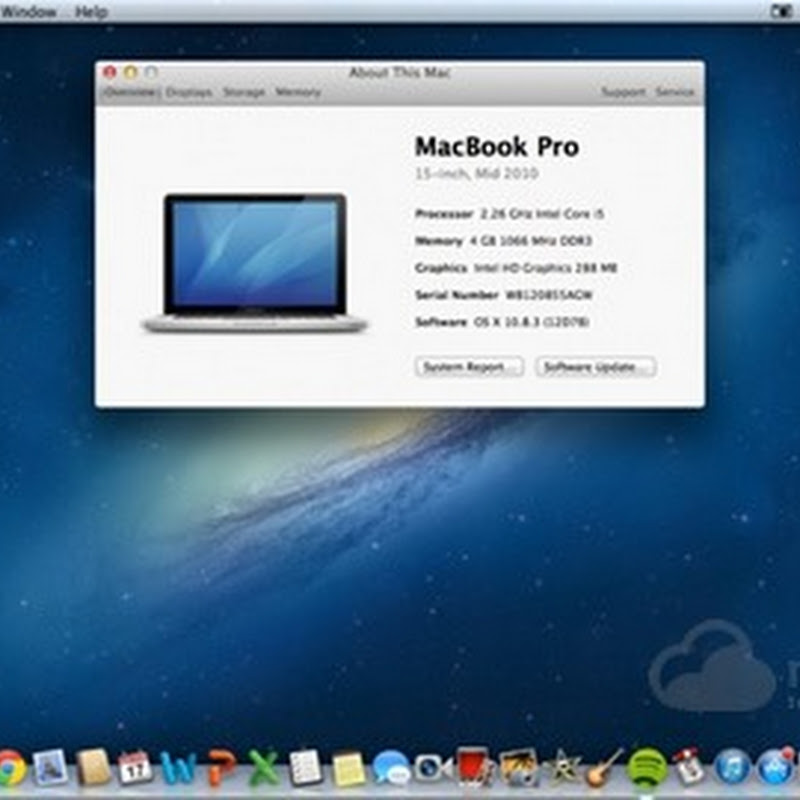Screen dimensions: 800x800
Task: Launch GarageBand guitar icon in dock
Action: pyautogui.click(x=604, y=767)
